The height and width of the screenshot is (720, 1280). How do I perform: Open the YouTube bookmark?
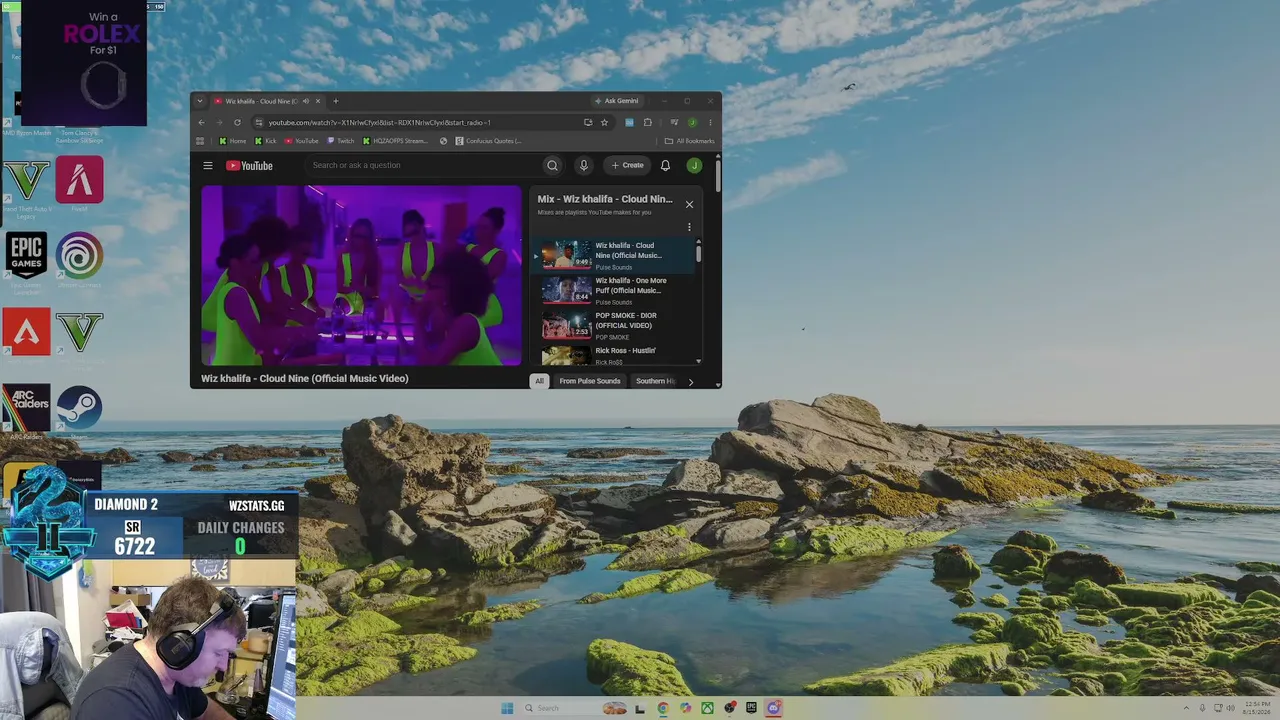(302, 141)
